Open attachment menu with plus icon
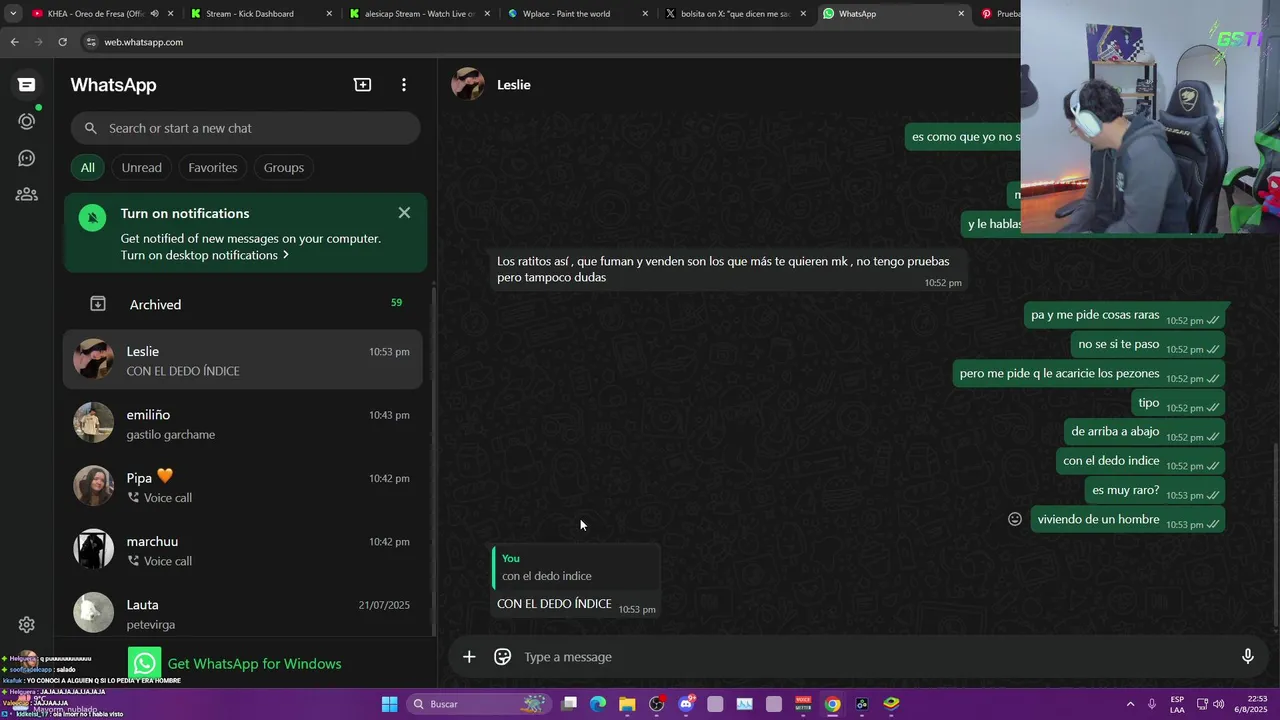 point(469,657)
